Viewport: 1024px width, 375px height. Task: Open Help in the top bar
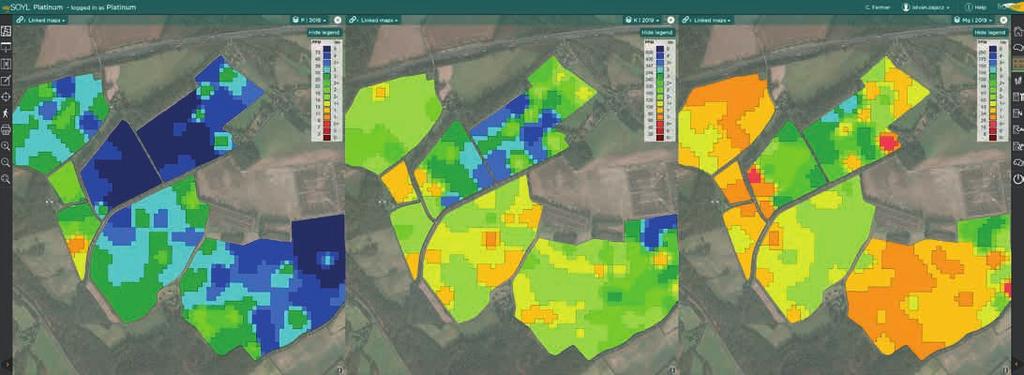tap(976, 7)
